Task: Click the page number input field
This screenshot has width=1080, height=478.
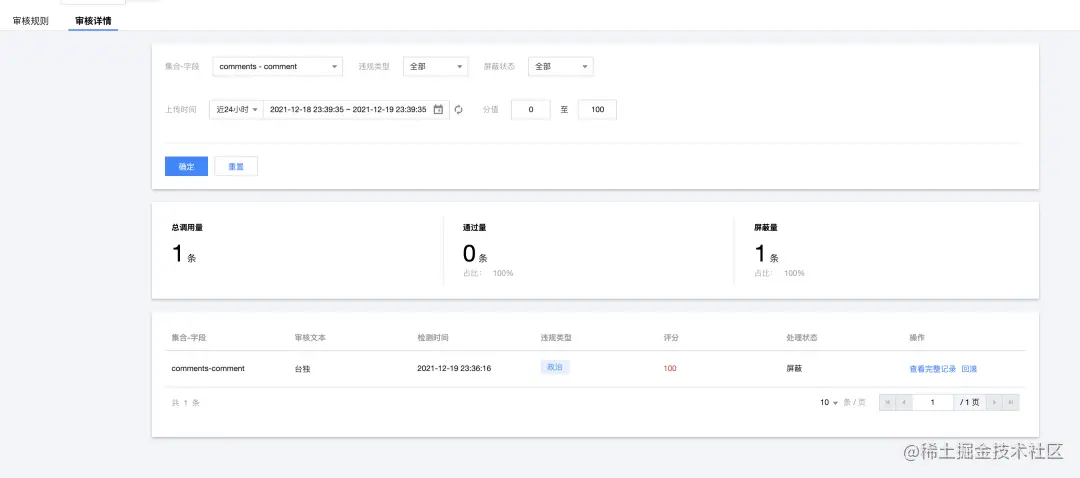Action: pos(933,402)
